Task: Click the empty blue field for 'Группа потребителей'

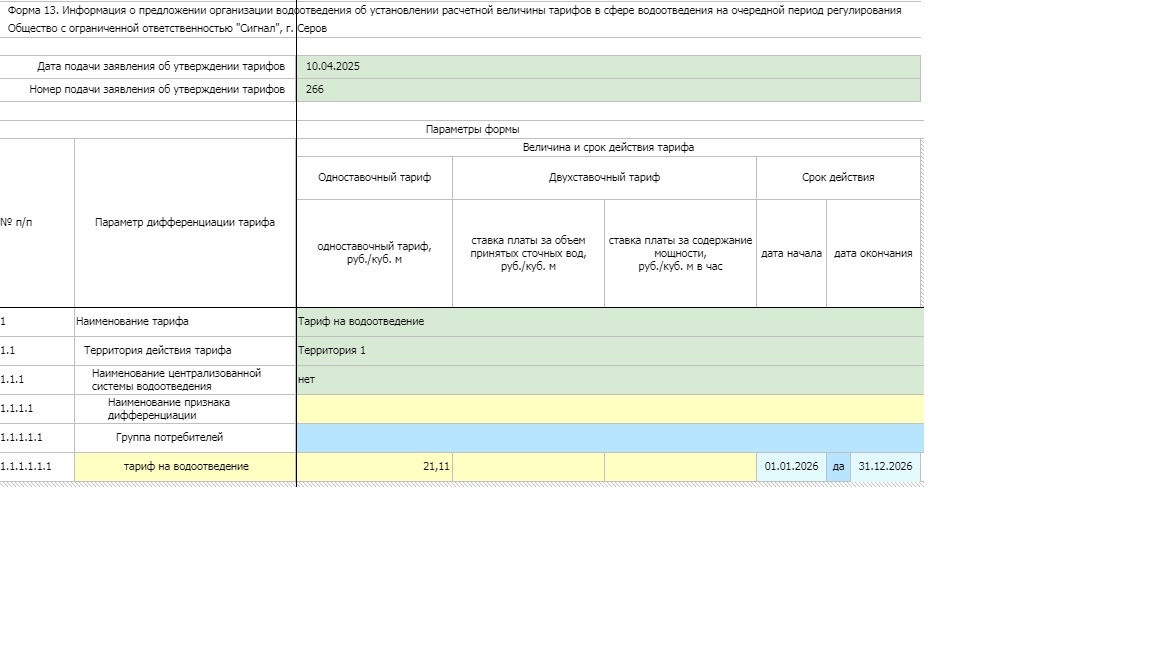Action: click(x=610, y=438)
